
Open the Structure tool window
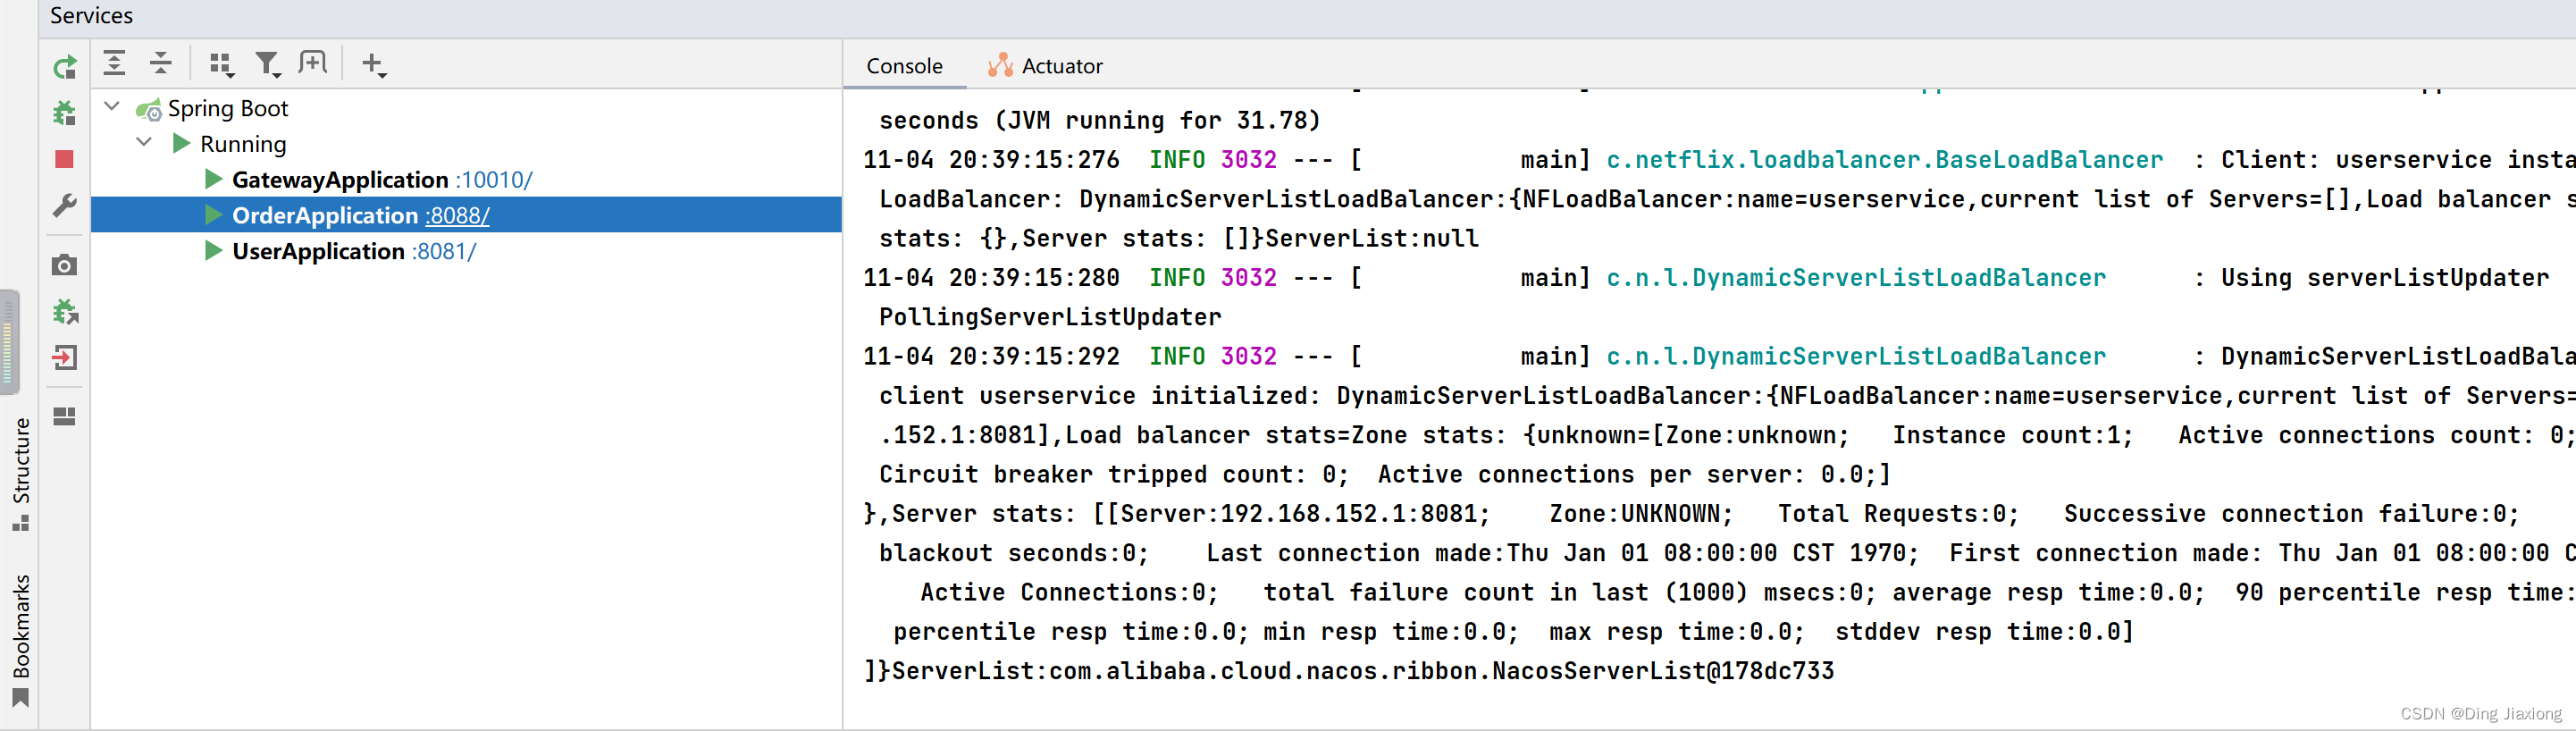pyautogui.click(x=21, y=474)
